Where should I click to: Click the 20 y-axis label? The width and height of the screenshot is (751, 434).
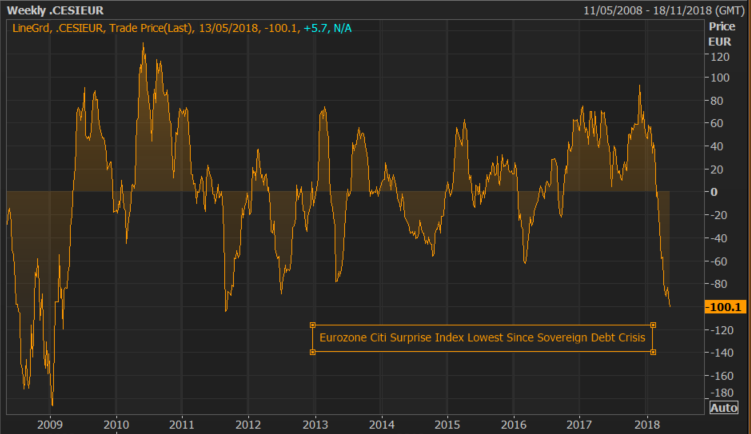(x=717, y=169)
